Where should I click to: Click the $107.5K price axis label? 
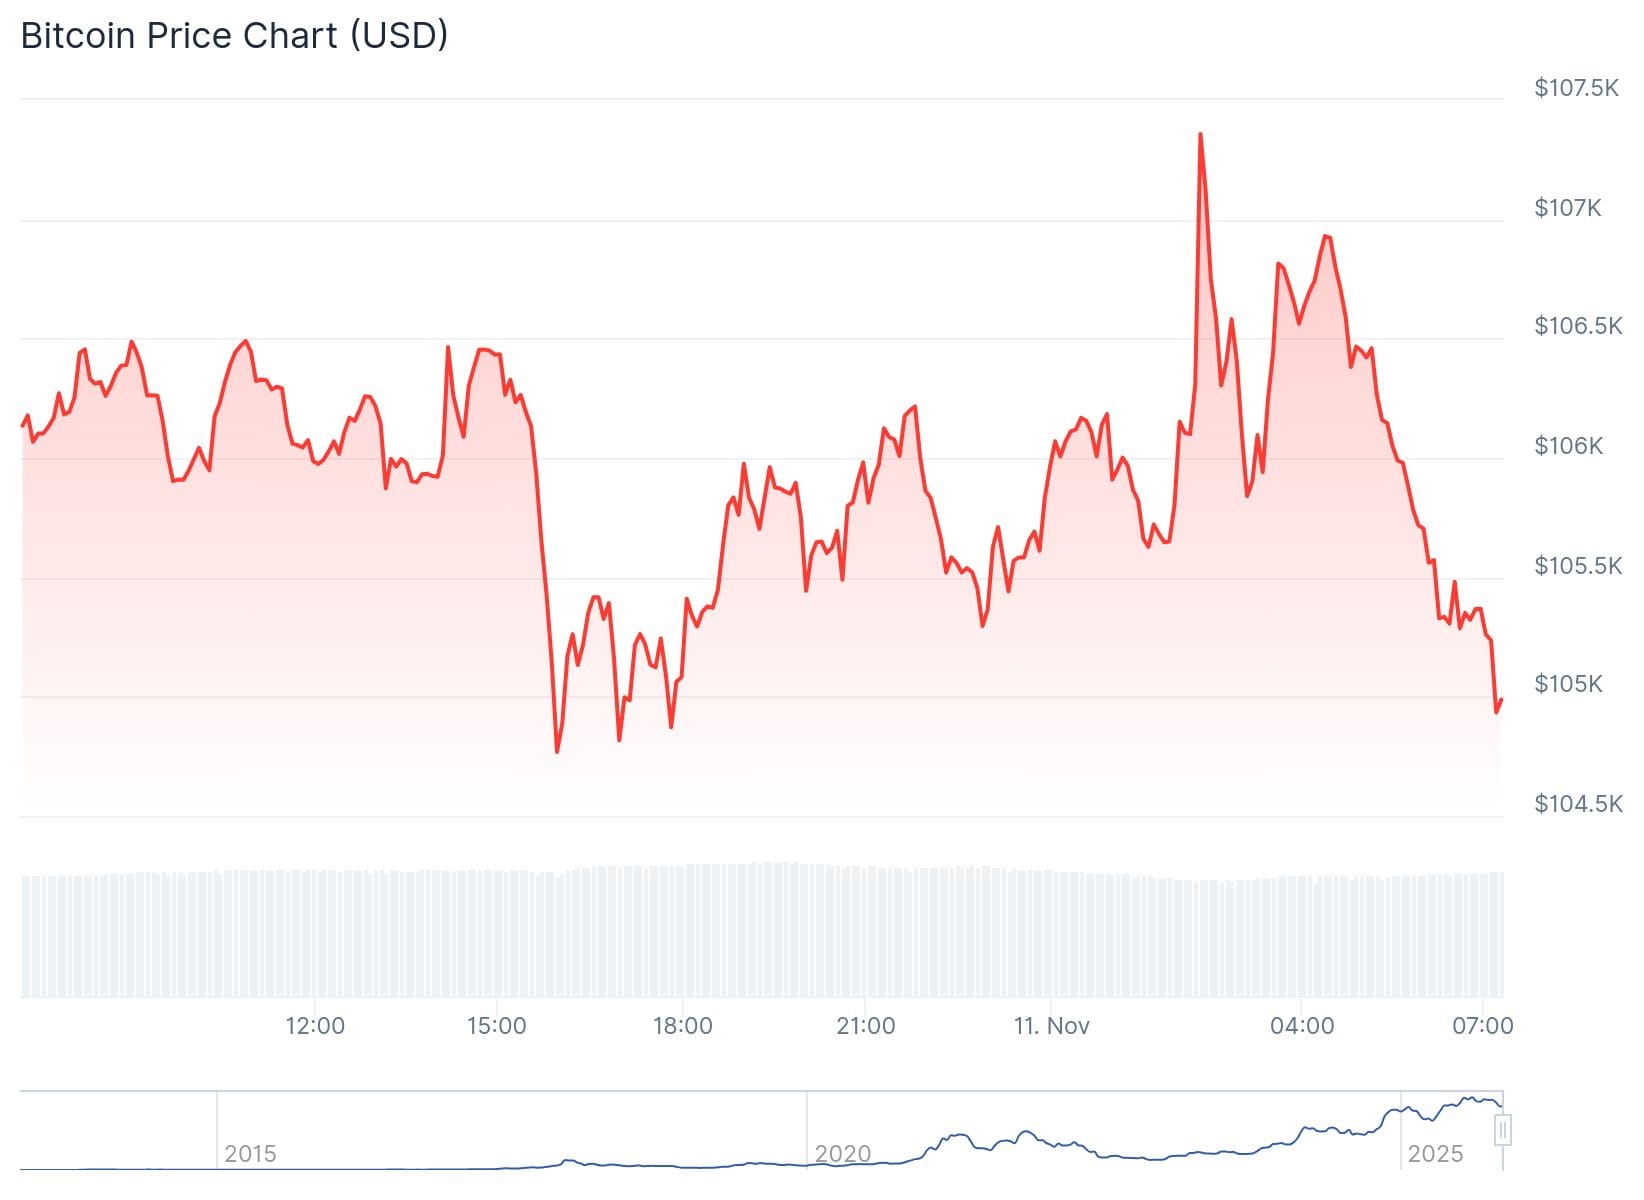click(1577, 88)
